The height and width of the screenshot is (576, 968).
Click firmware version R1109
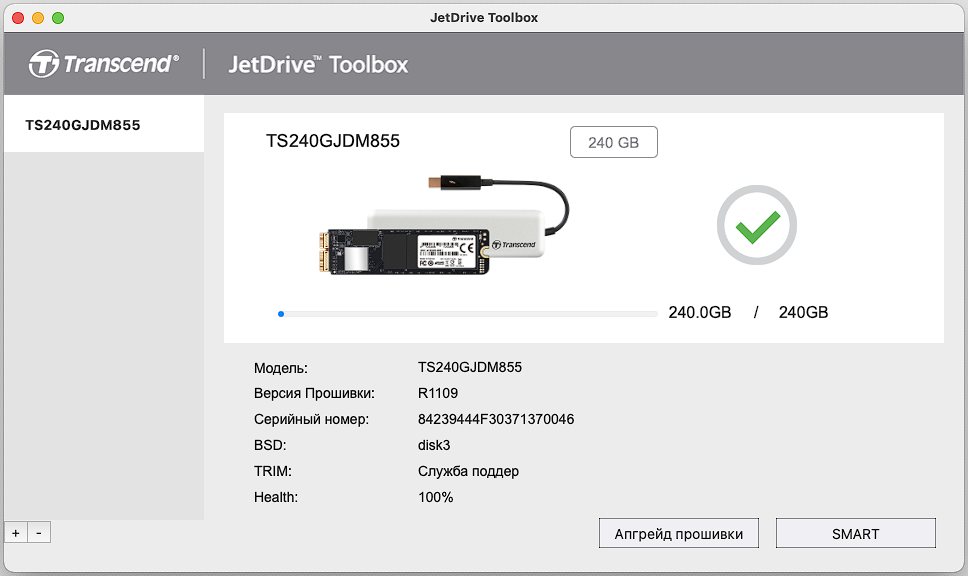point(438,393)
